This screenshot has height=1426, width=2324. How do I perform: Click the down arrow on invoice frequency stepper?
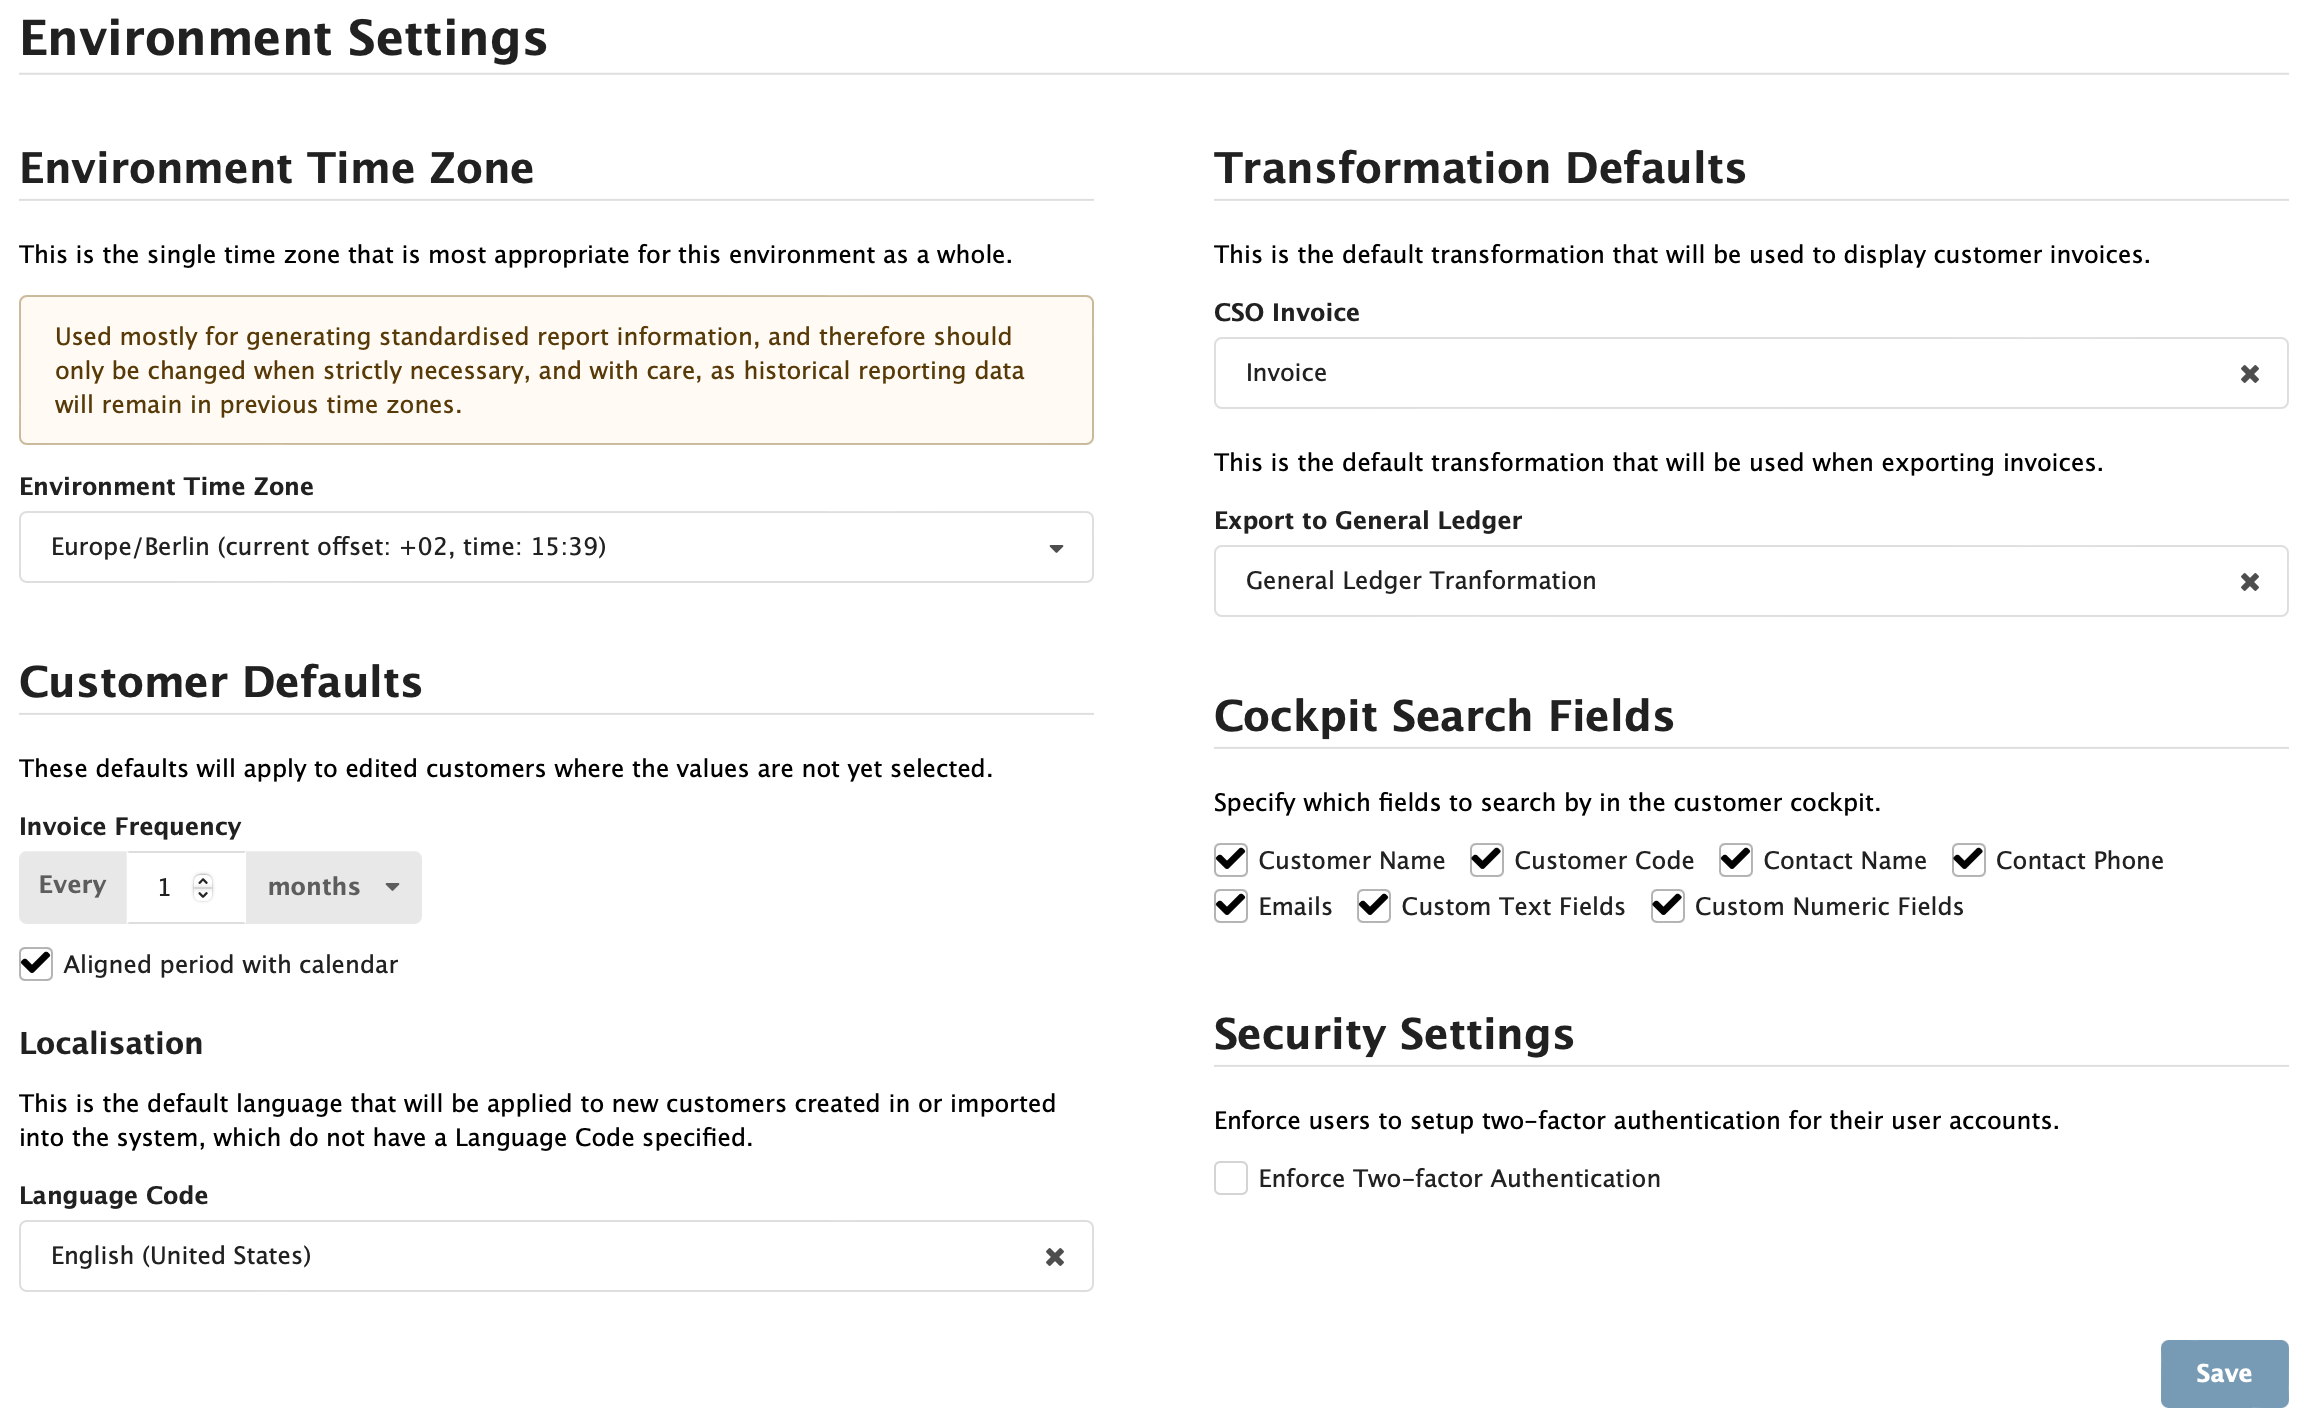(205, 895)
